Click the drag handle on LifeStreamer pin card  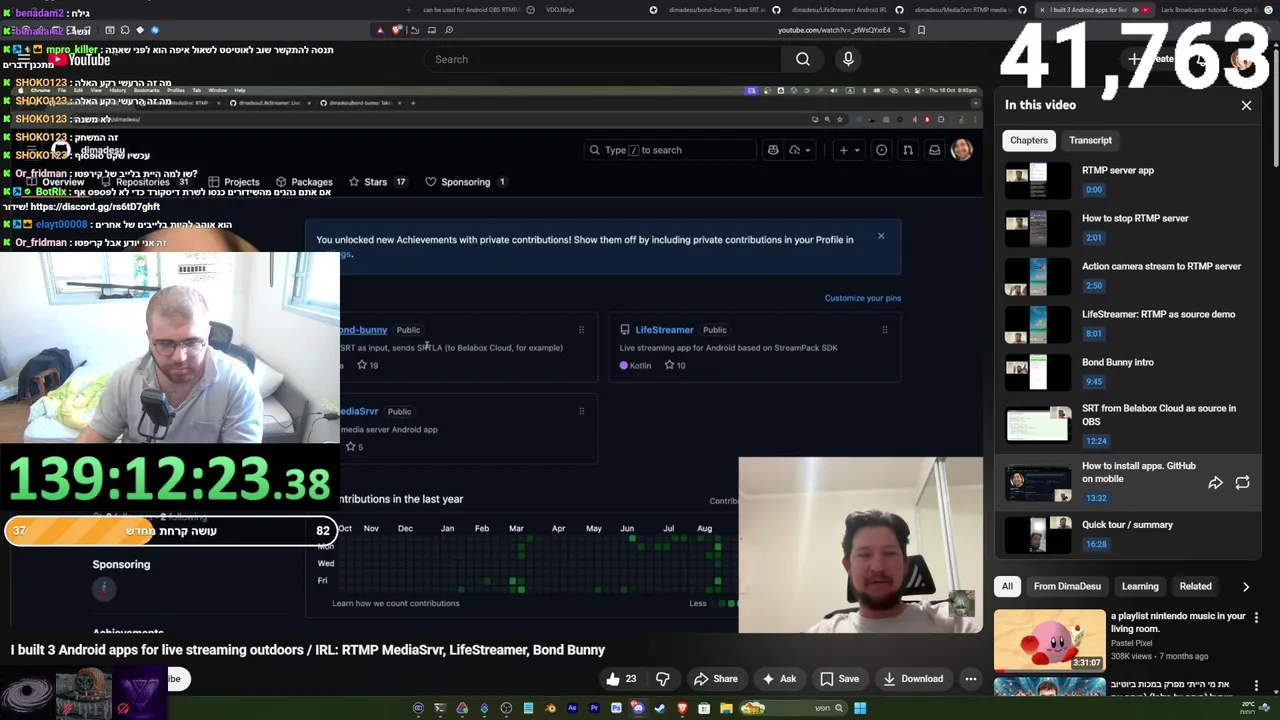(885, 330)
